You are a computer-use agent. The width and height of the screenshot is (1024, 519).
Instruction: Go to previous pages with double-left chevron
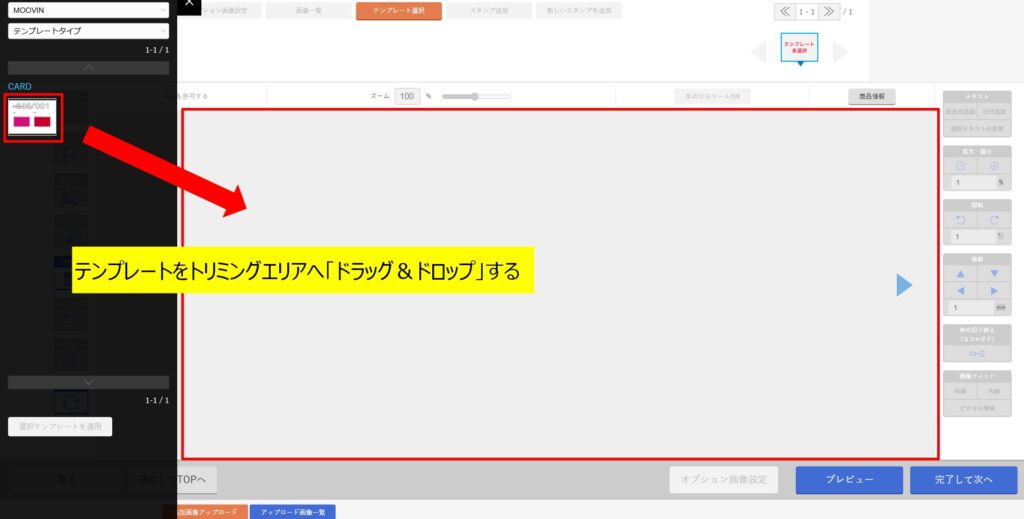[784, 12]
